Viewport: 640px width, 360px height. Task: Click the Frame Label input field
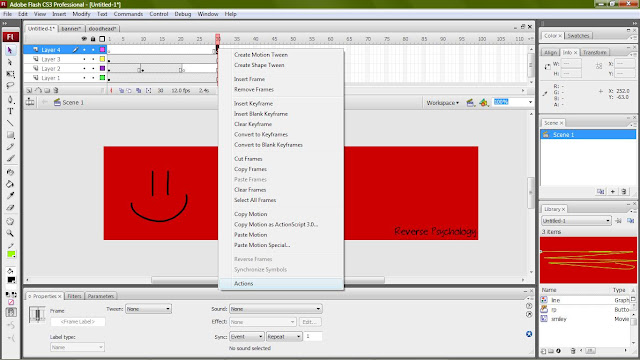click(78, 322)
